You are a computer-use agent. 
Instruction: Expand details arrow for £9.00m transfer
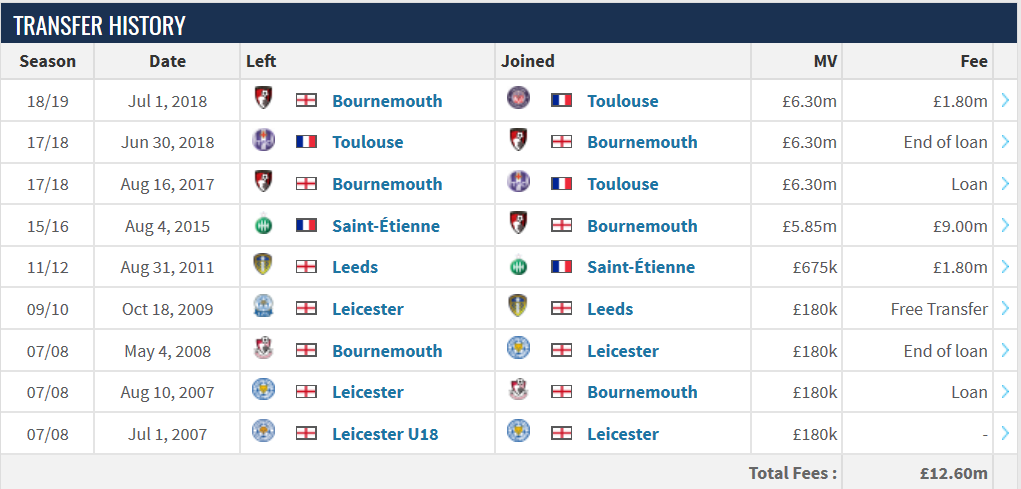1005,225
